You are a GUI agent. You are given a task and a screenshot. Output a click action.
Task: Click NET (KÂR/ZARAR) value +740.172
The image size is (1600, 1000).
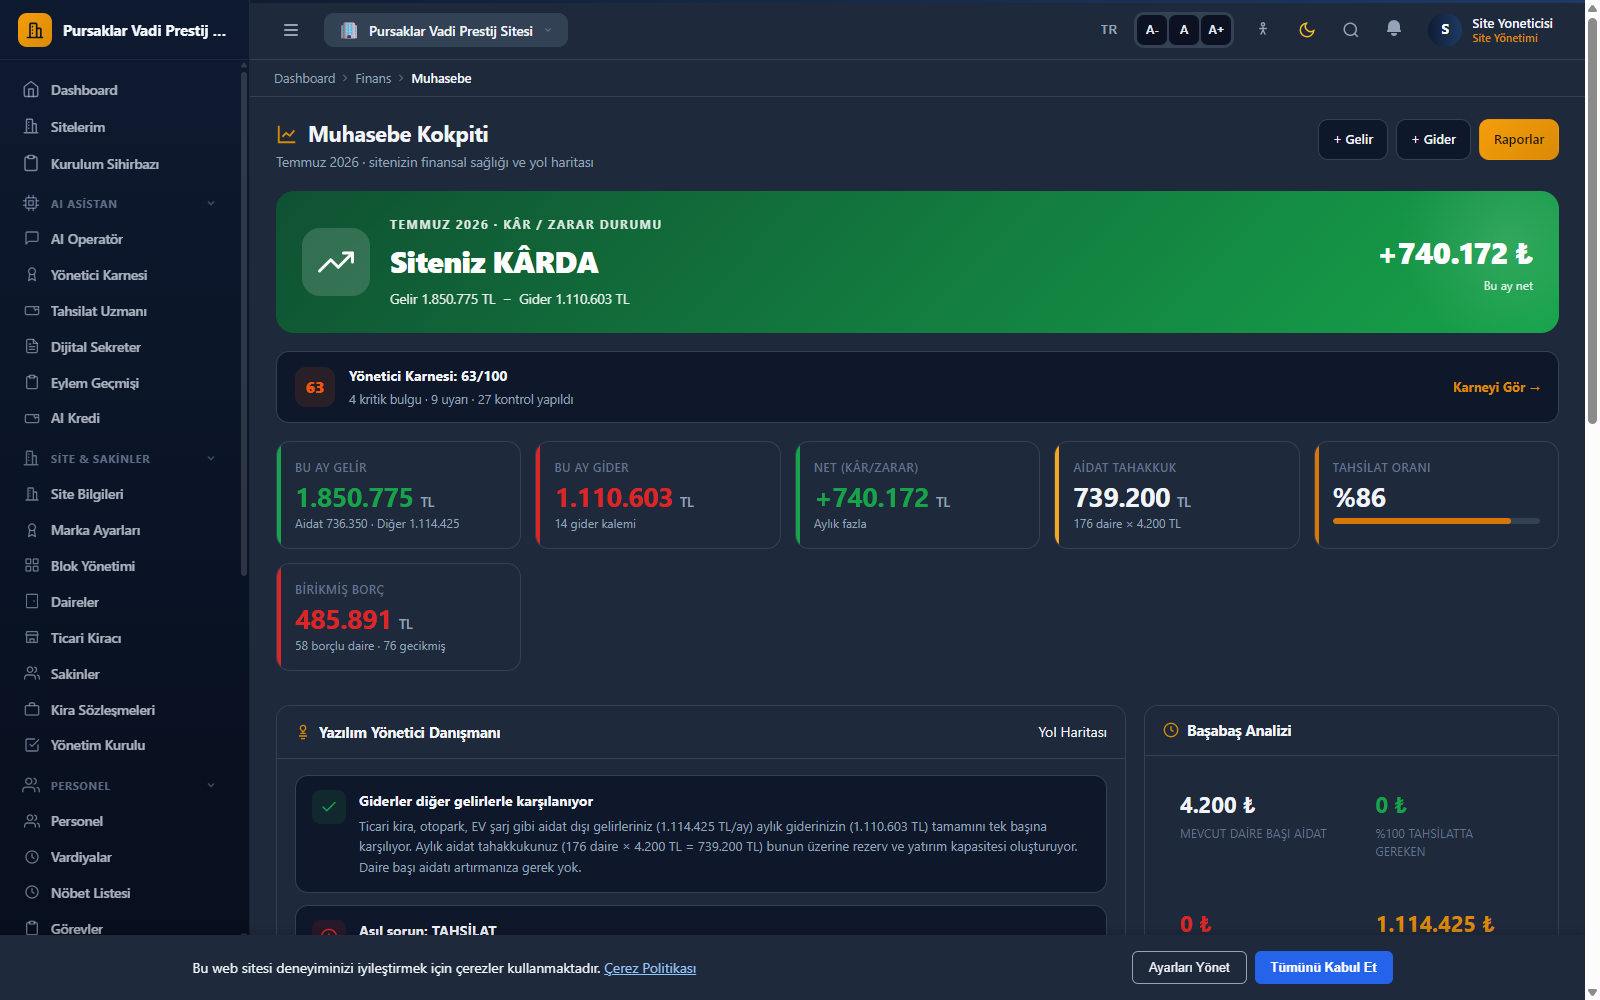pyautogui.click(x=872, y=497)
